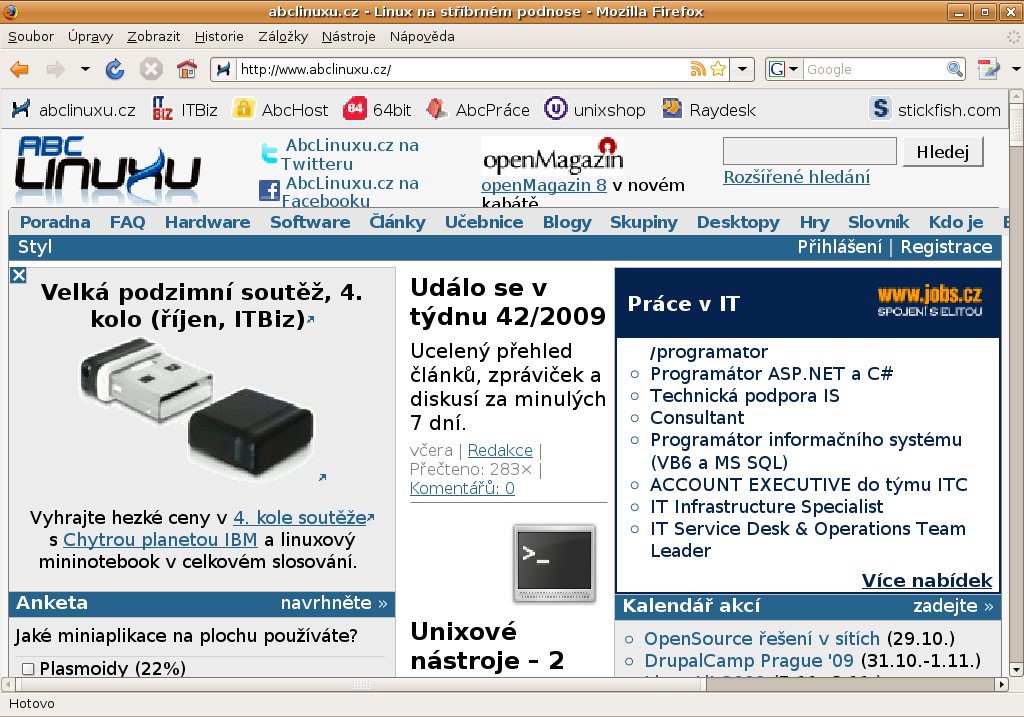This screenshot has height=717, width=1024.
Task: Open the ITBiz bookmark
Action: point(185,110)
